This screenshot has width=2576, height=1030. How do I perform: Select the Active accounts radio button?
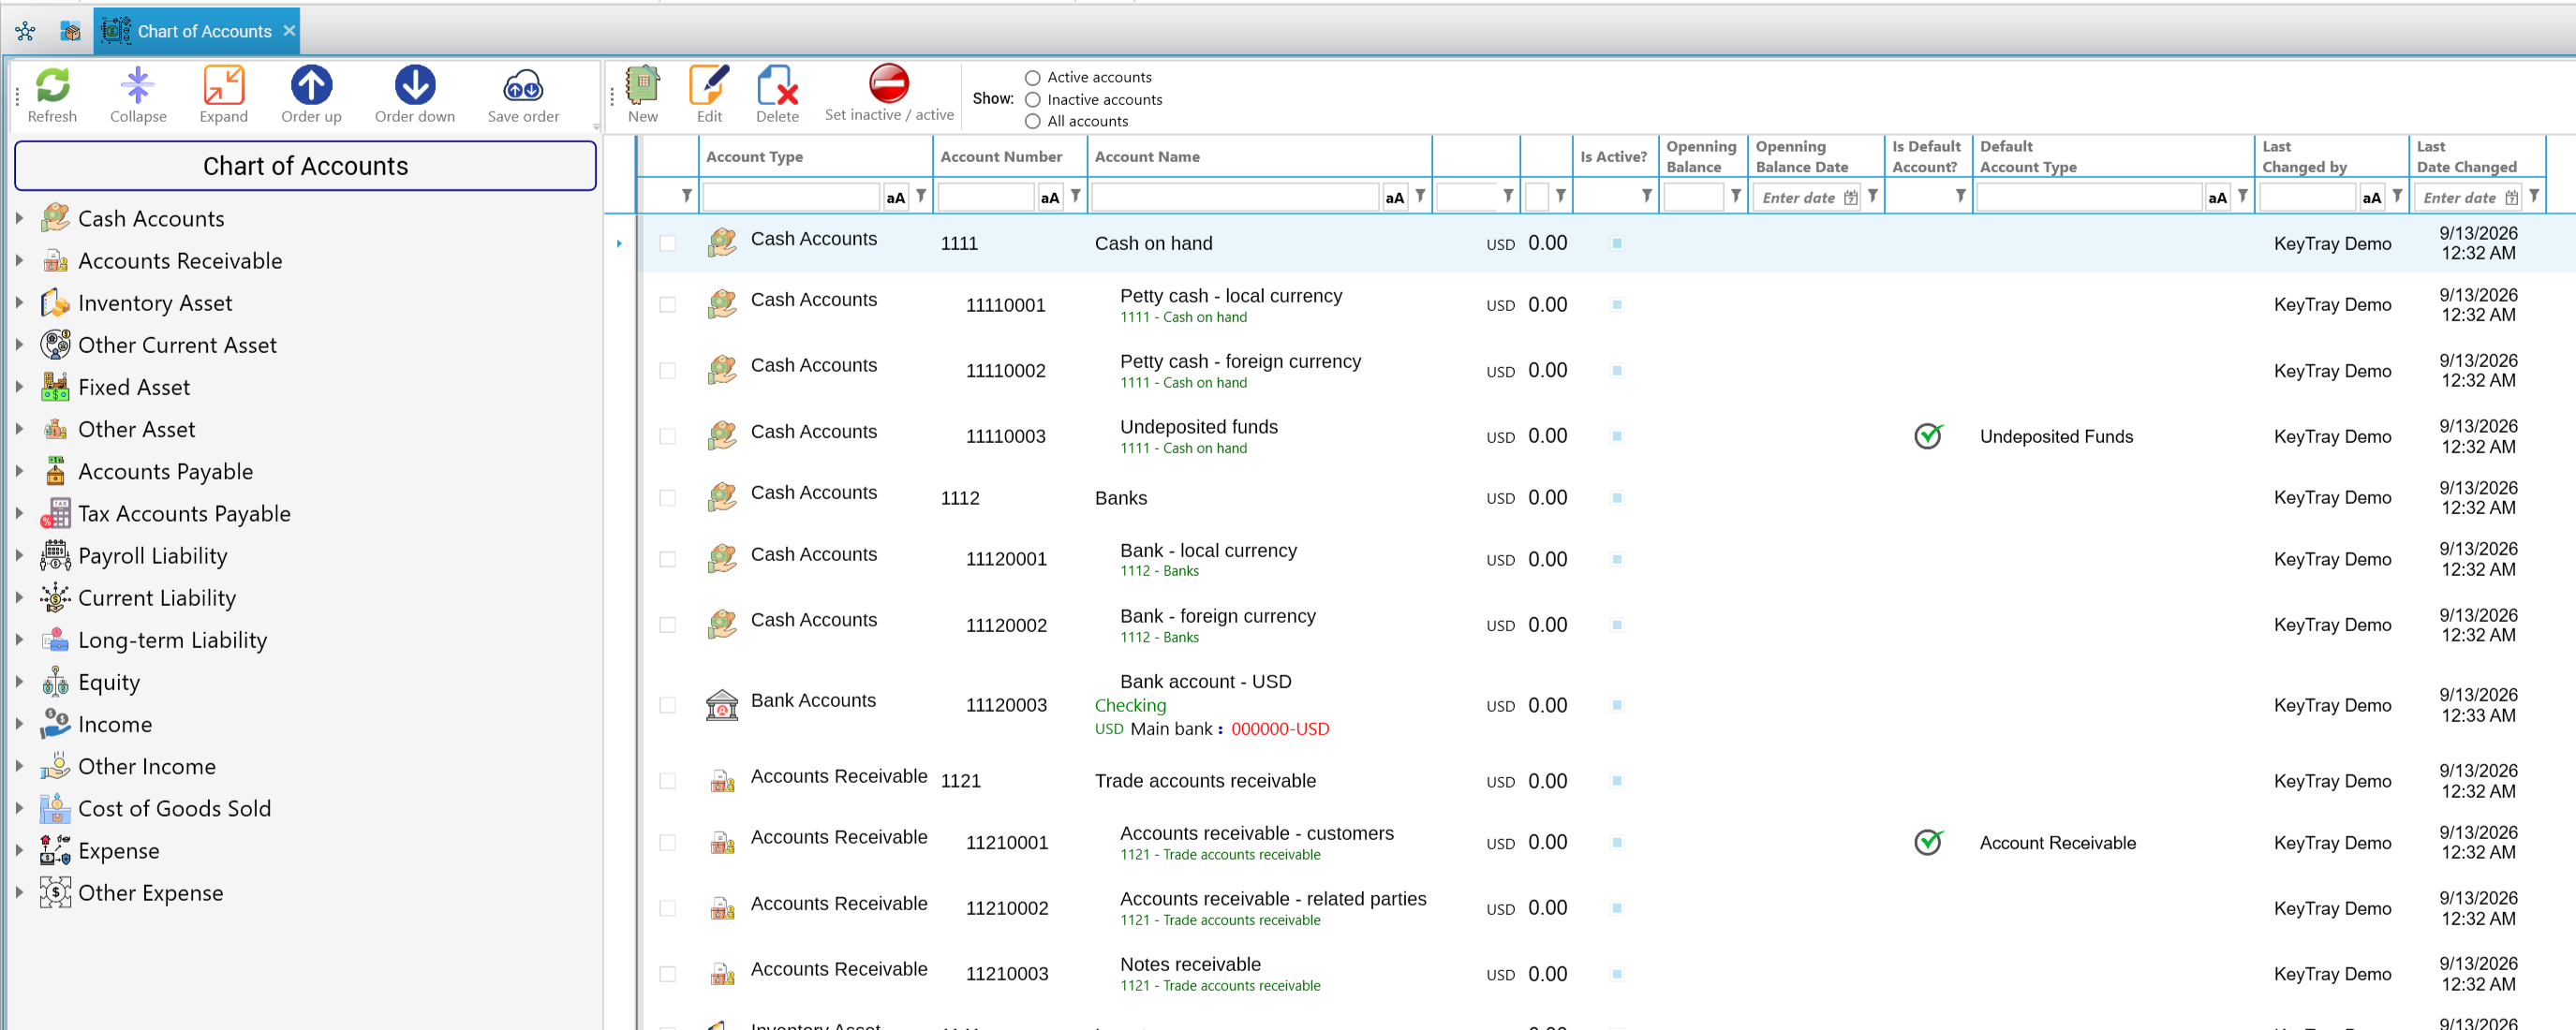pyautogui.click(x=1032, y=78)
